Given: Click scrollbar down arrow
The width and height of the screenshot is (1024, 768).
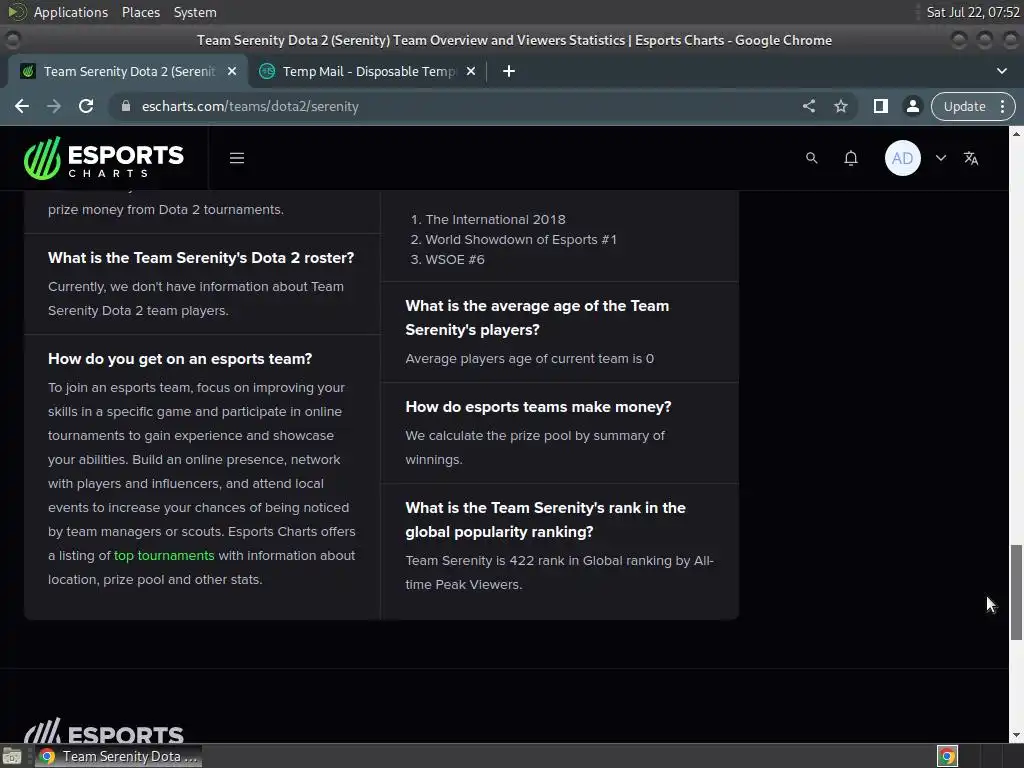Looking at the screenshot, I should (x=1016, y=736).
